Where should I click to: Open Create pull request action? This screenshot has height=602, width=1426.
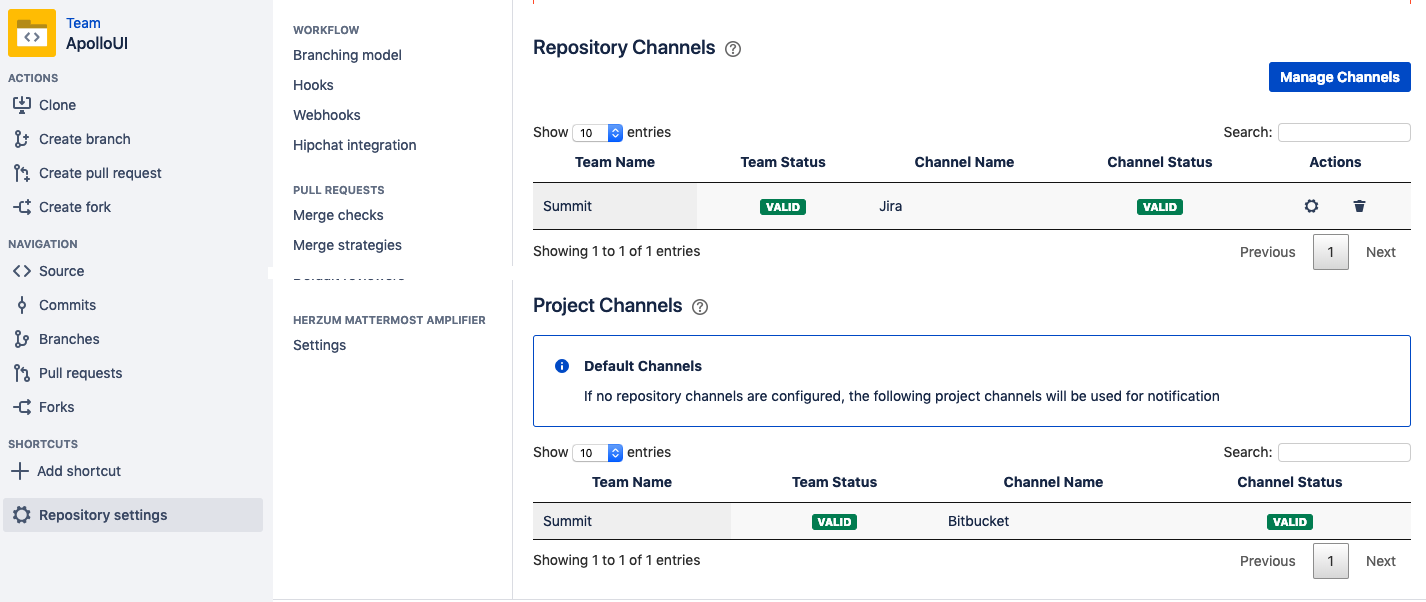[x=100, y=173]
